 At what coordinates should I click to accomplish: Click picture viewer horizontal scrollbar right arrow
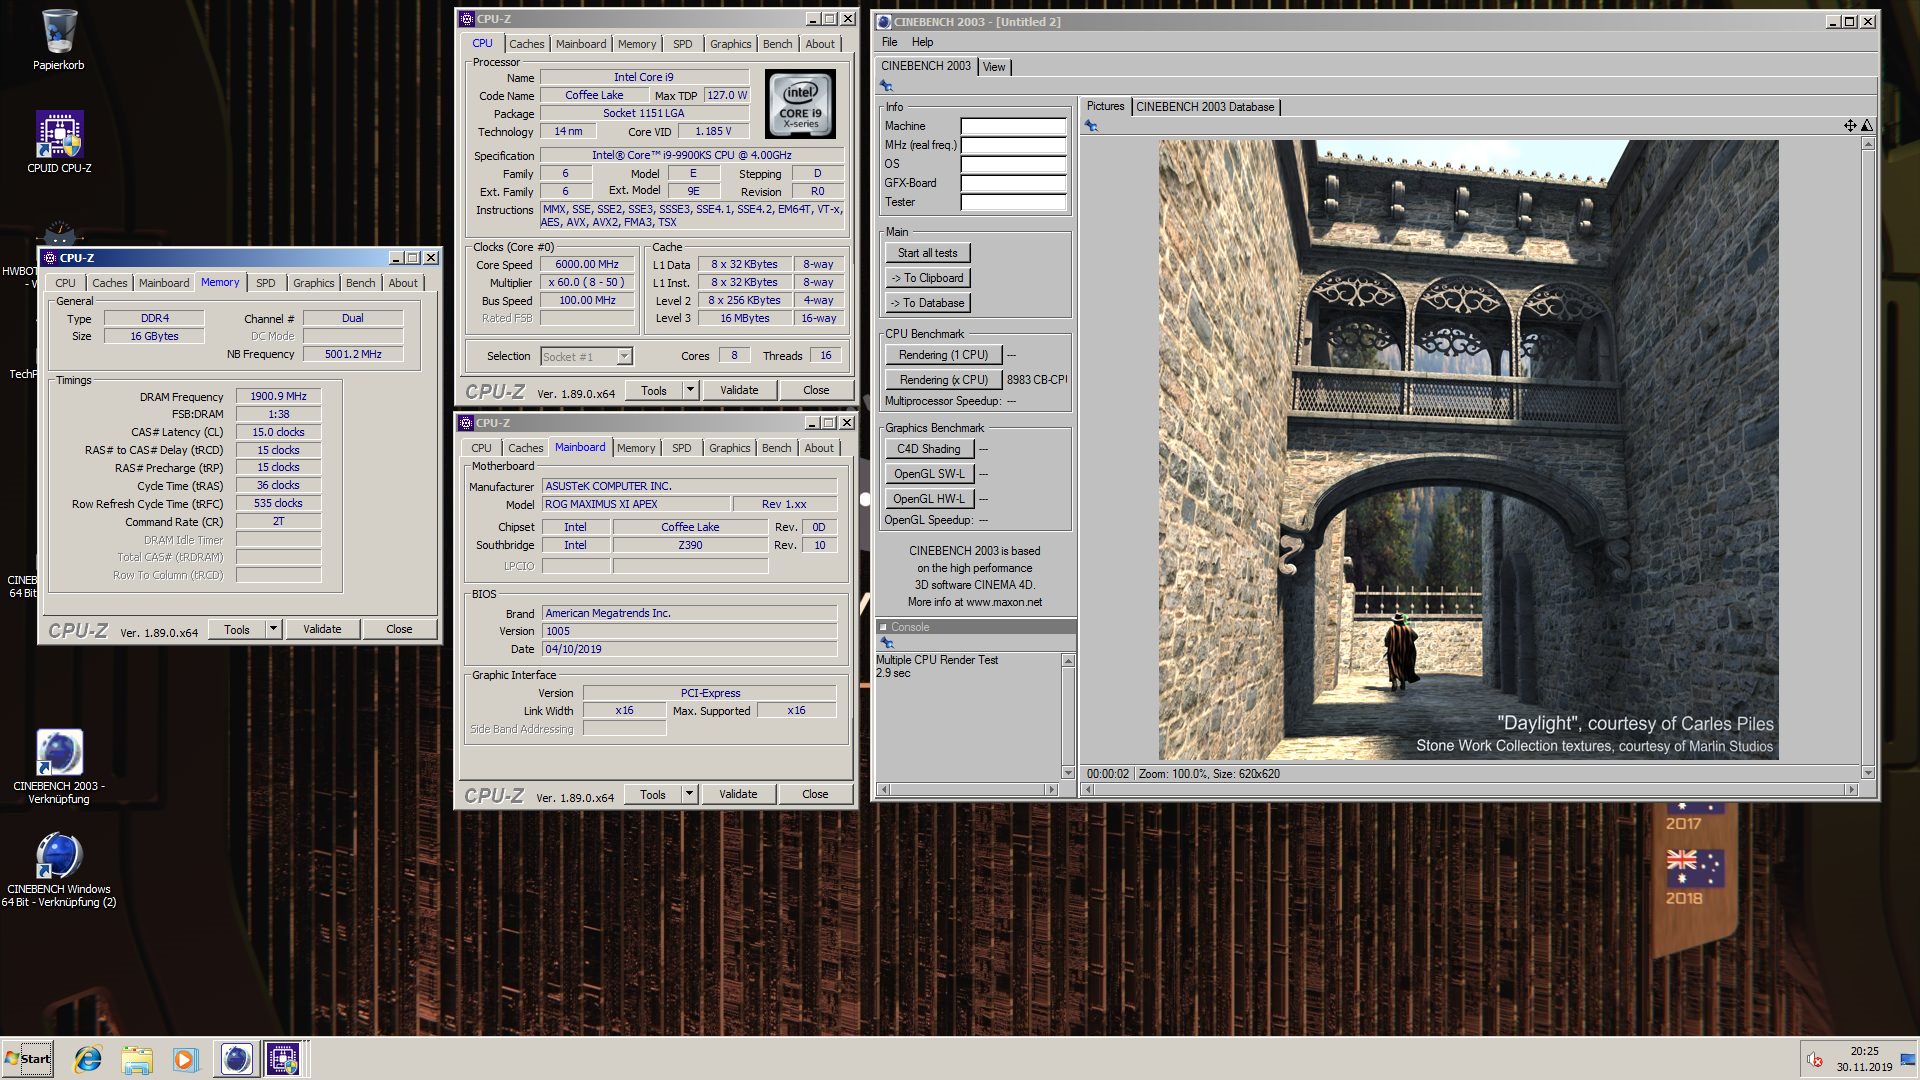1851,790
